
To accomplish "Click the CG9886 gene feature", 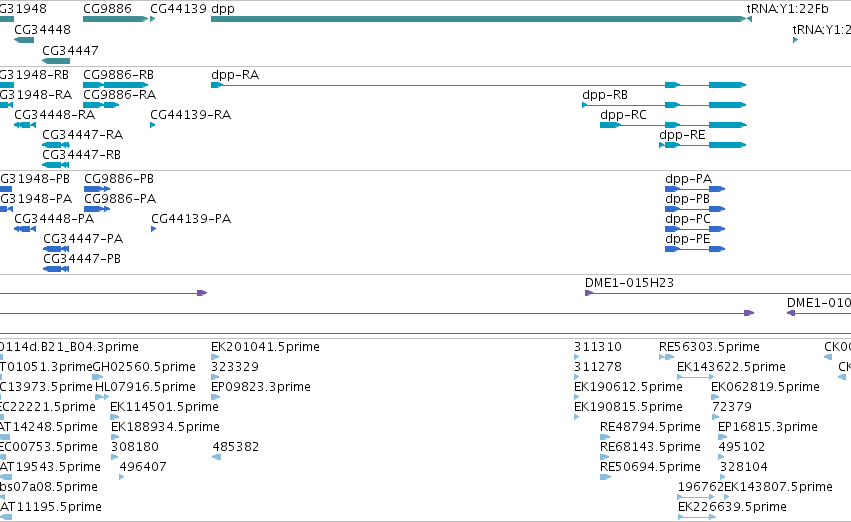I will (116, 19).
